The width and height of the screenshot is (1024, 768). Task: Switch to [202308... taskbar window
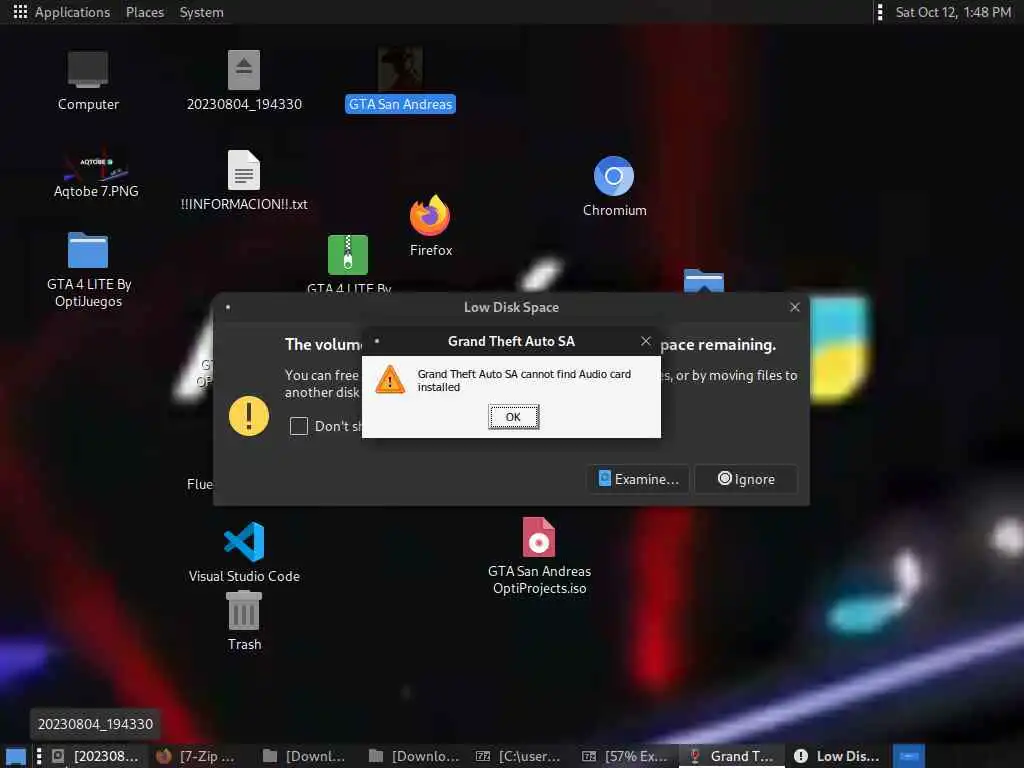coord(95,756)
